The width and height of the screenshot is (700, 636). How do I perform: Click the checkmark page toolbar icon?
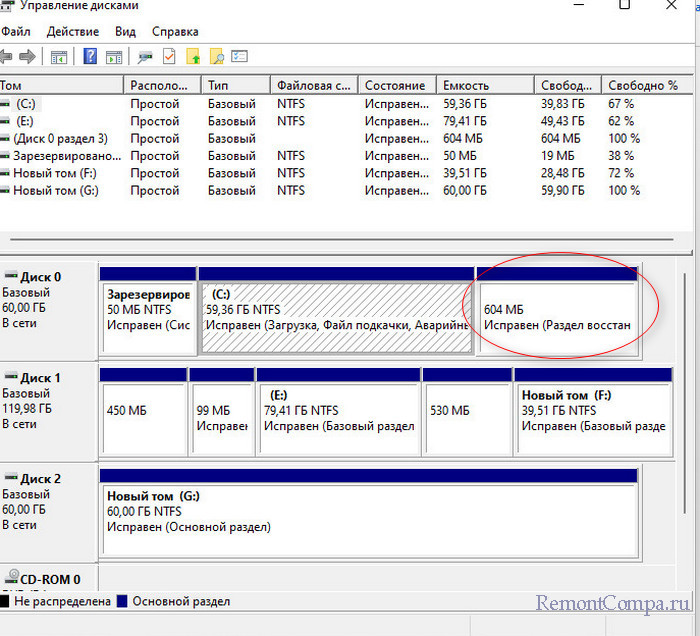(169, 57)
